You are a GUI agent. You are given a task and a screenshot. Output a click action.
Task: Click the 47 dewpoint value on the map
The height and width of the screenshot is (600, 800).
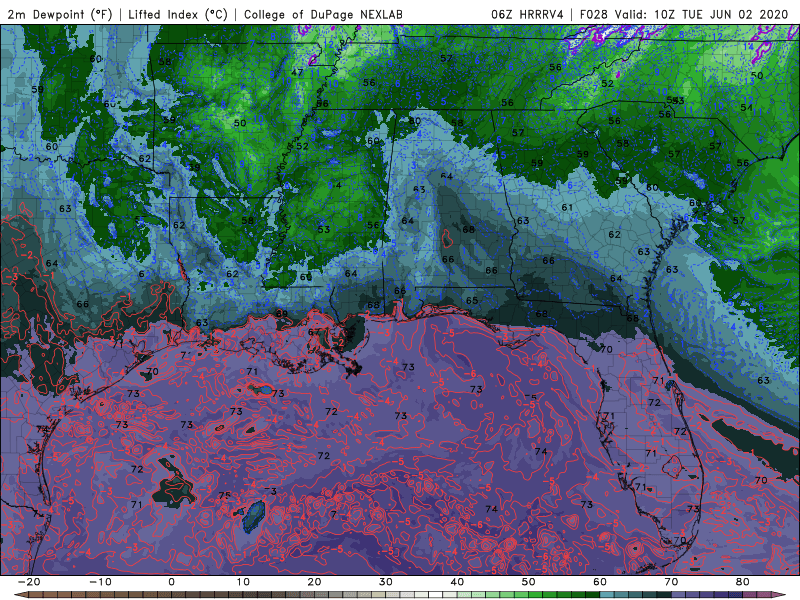pos(297,72)
